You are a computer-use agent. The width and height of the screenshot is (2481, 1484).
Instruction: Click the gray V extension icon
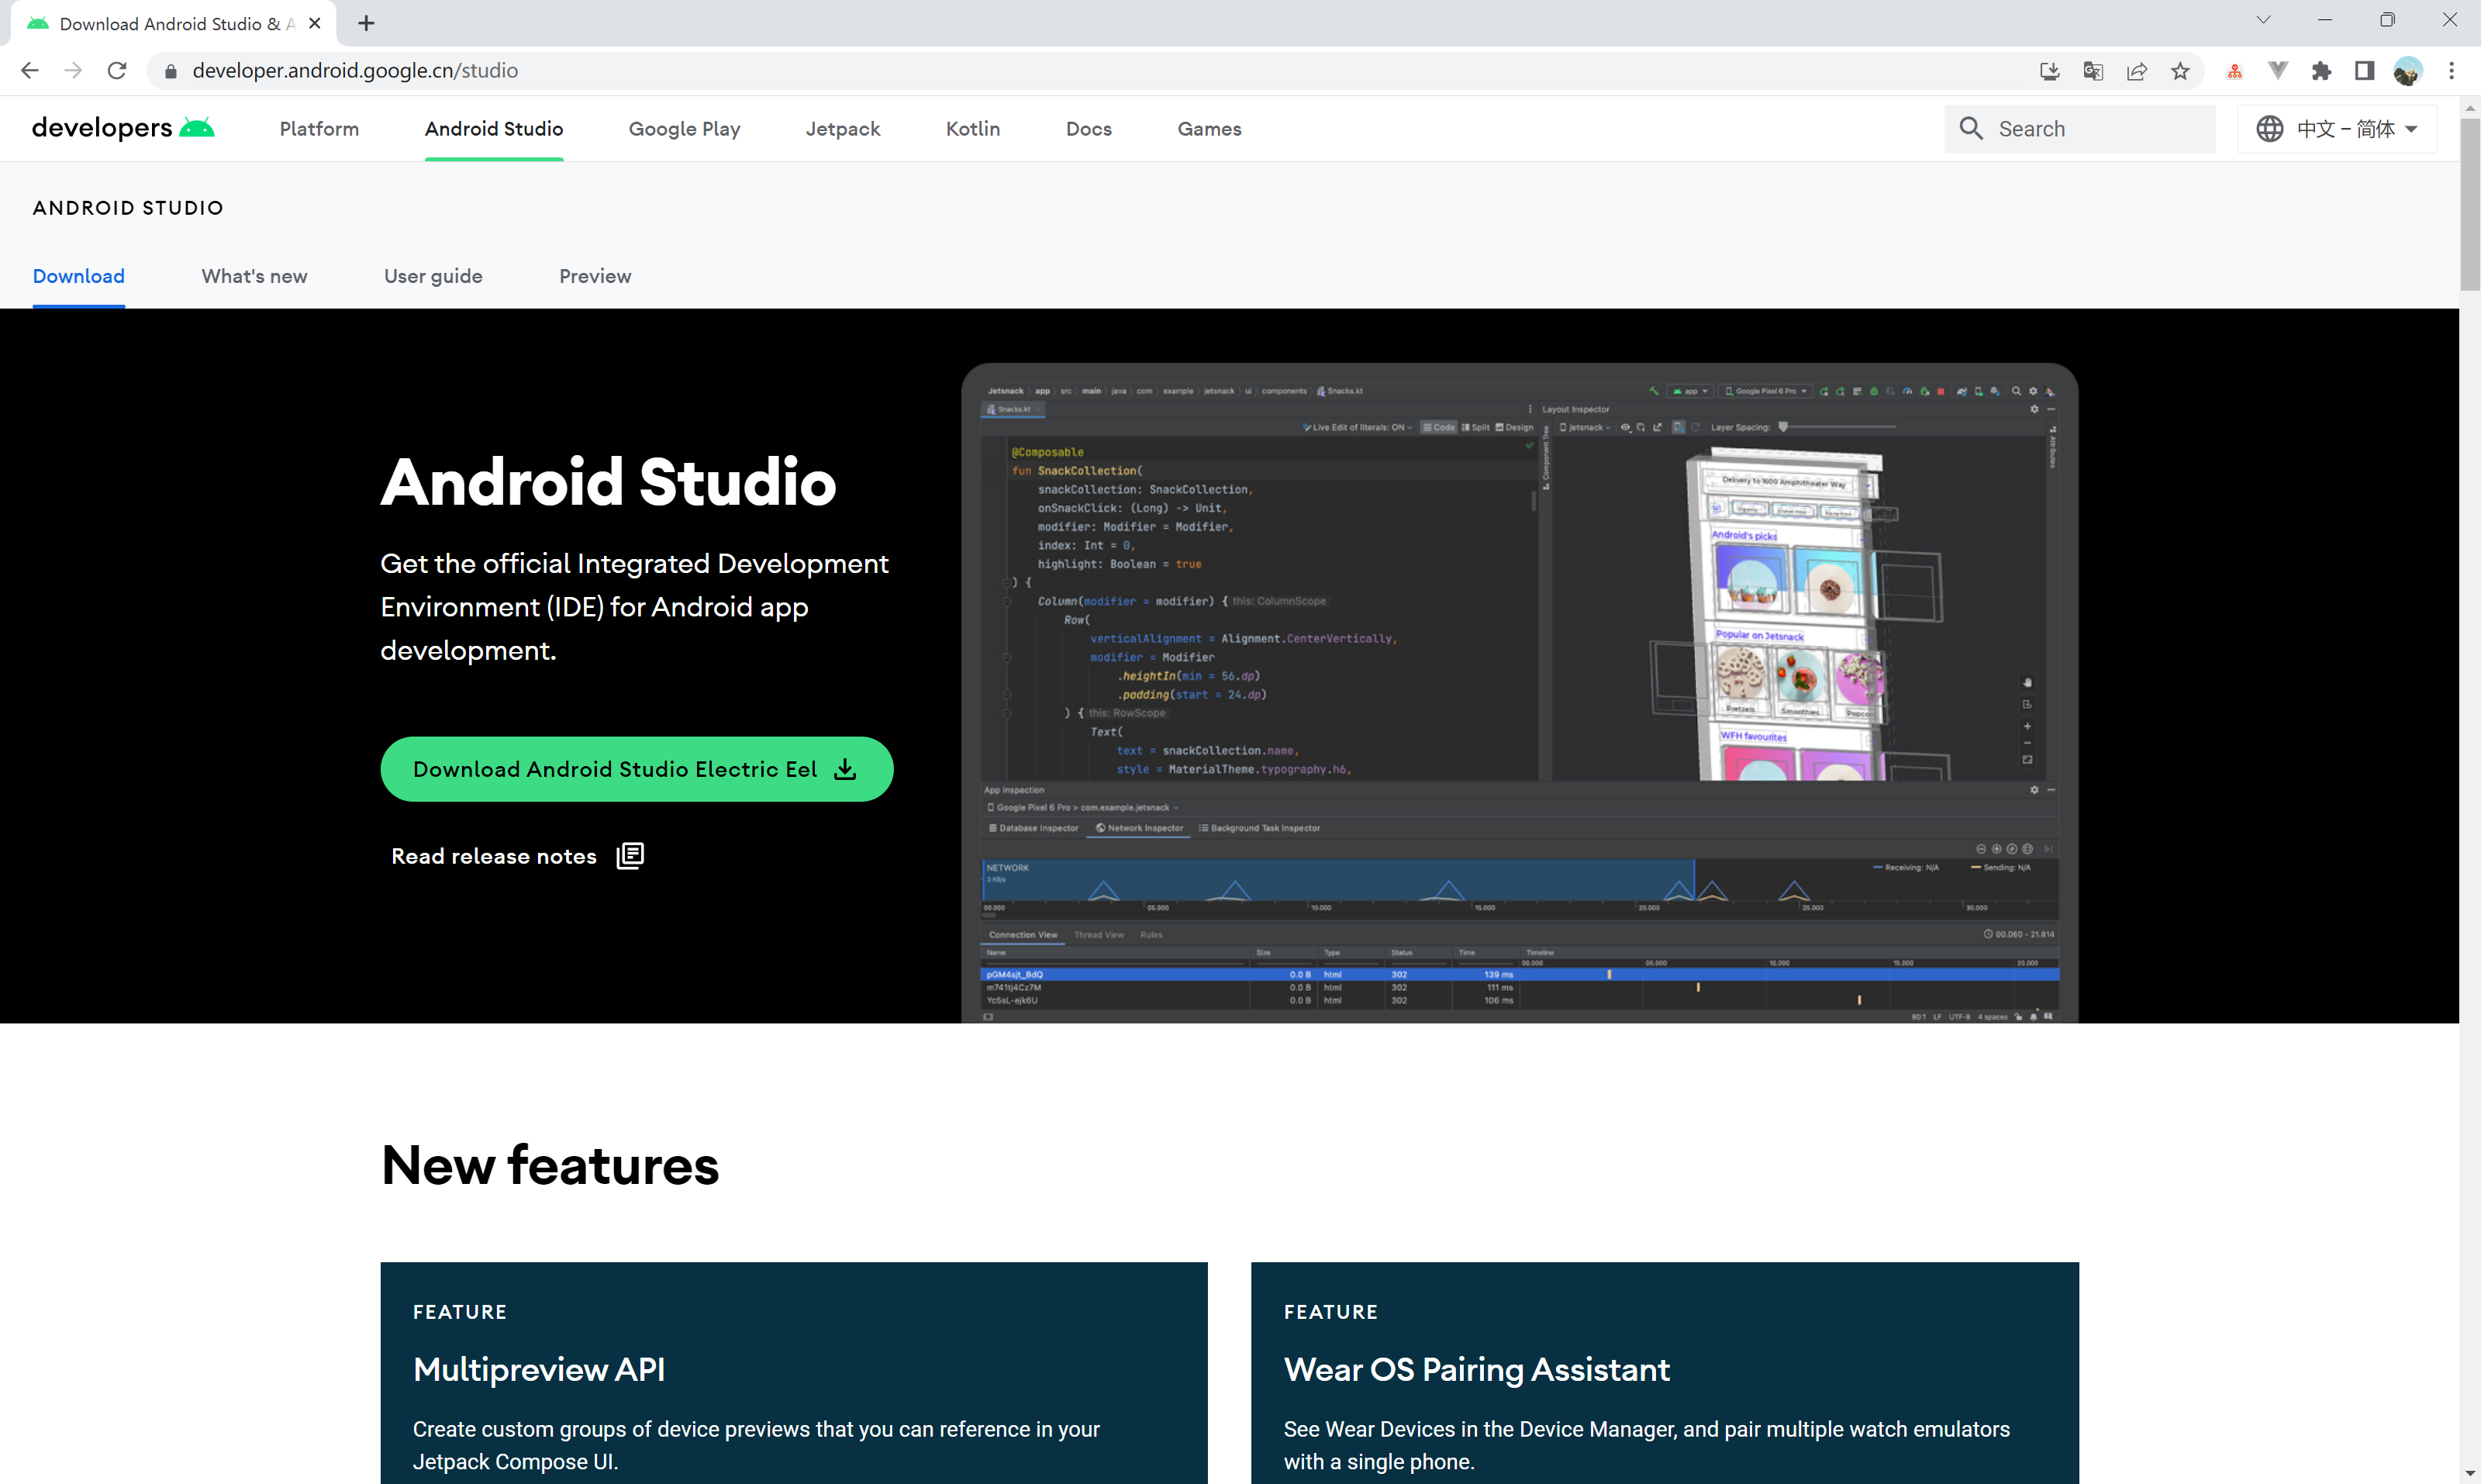pos(2277,71)
